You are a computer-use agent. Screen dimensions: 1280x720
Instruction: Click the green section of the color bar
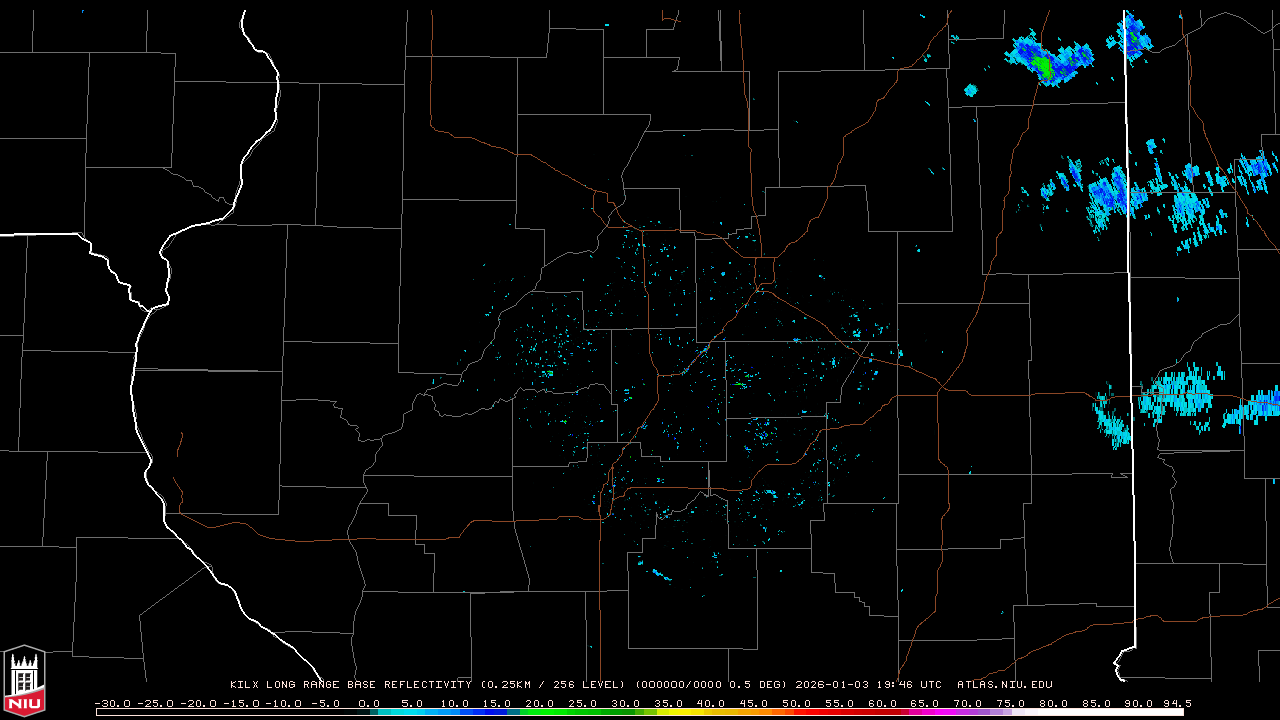[560, 712]
